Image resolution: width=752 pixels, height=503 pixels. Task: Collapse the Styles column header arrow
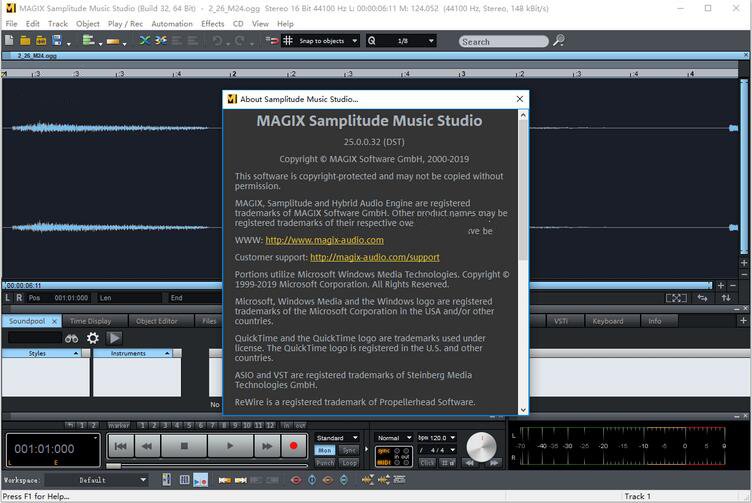pos(76,353)
